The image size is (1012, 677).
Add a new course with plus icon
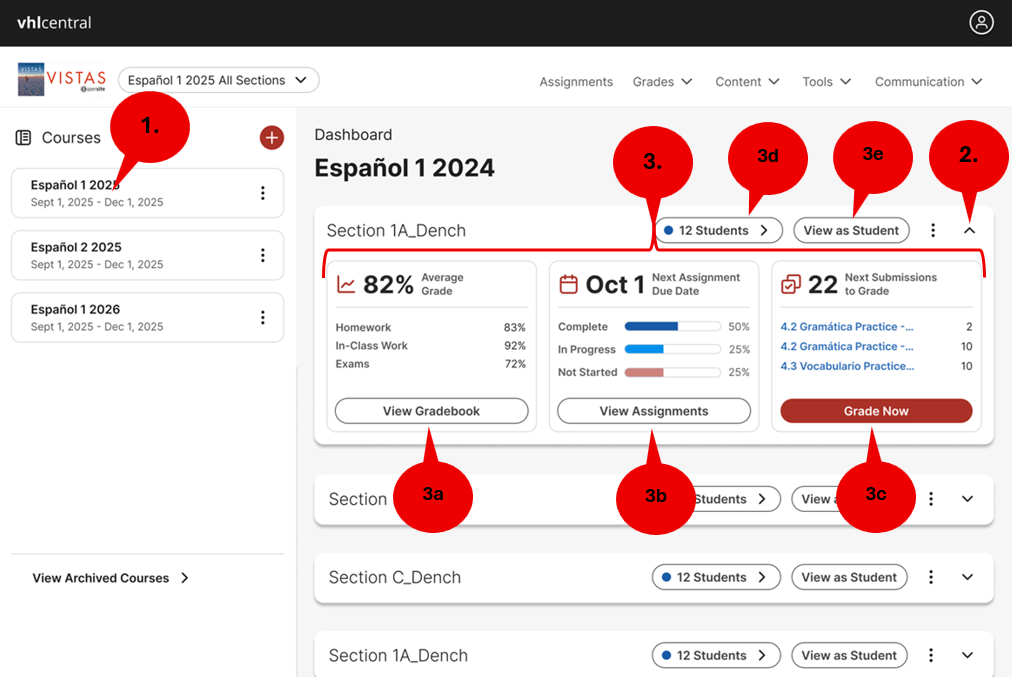tap(272, 137)
